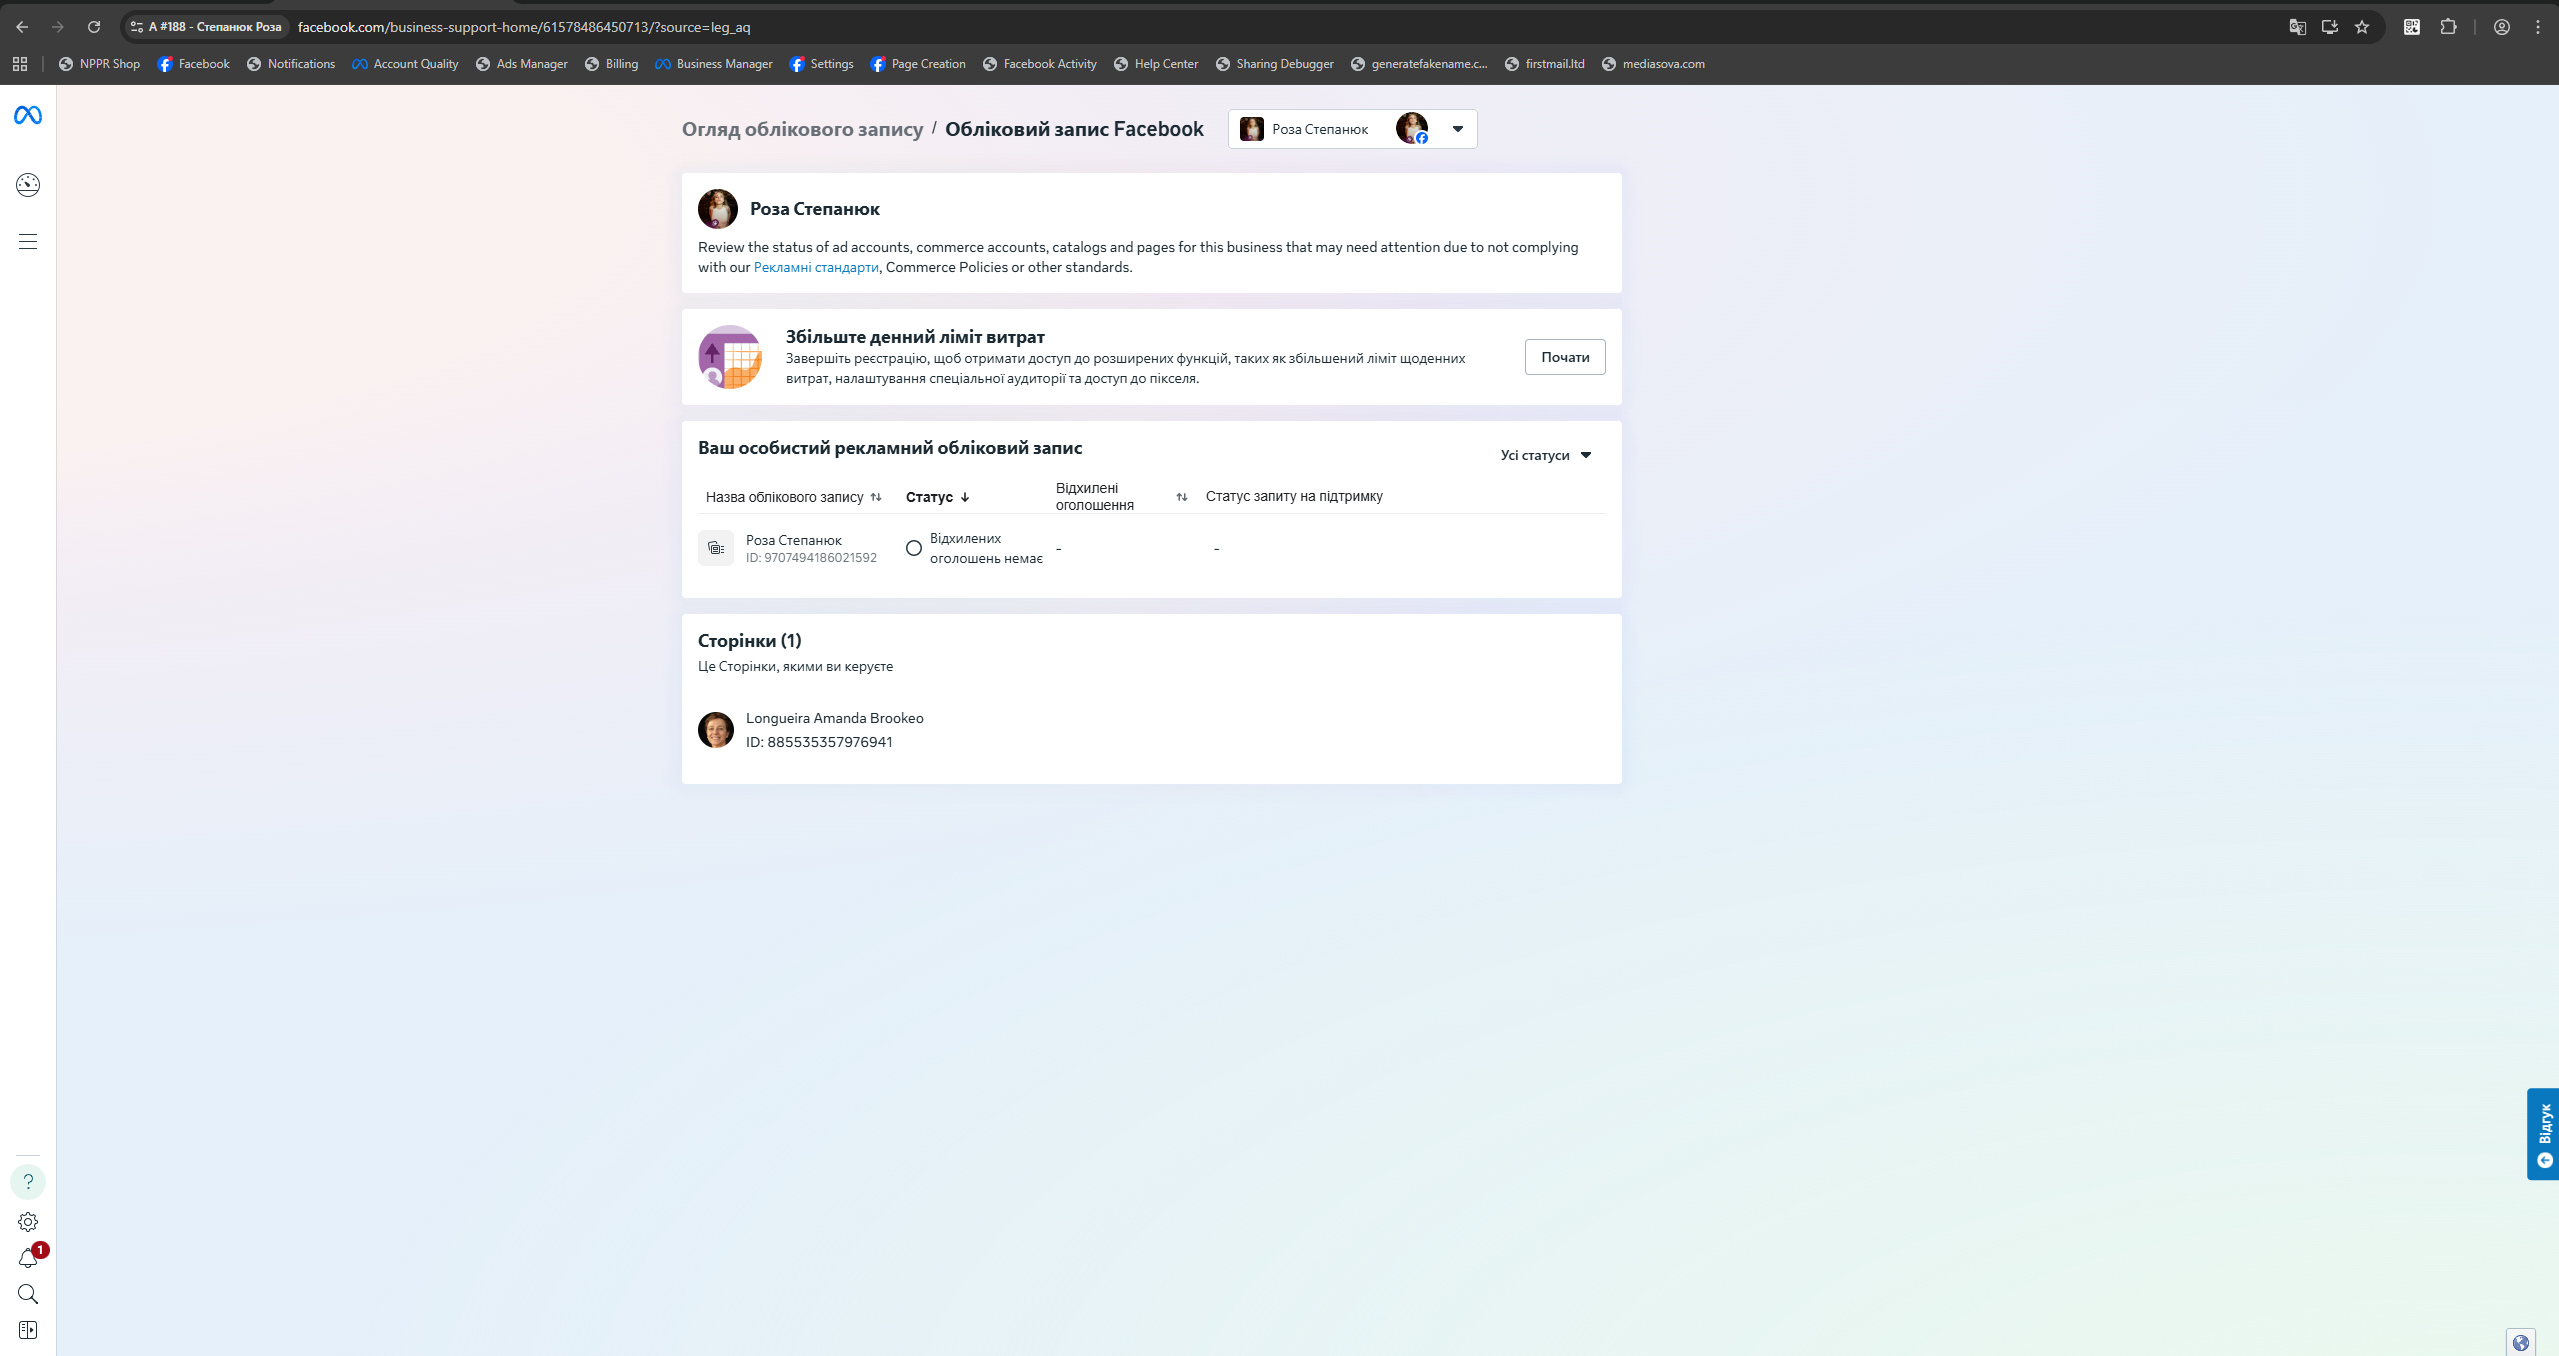Open the Longueira Amanda Brookeo page thumbnail
The width and height of the screenshot is (2559, 1356).
coord(716,730)
